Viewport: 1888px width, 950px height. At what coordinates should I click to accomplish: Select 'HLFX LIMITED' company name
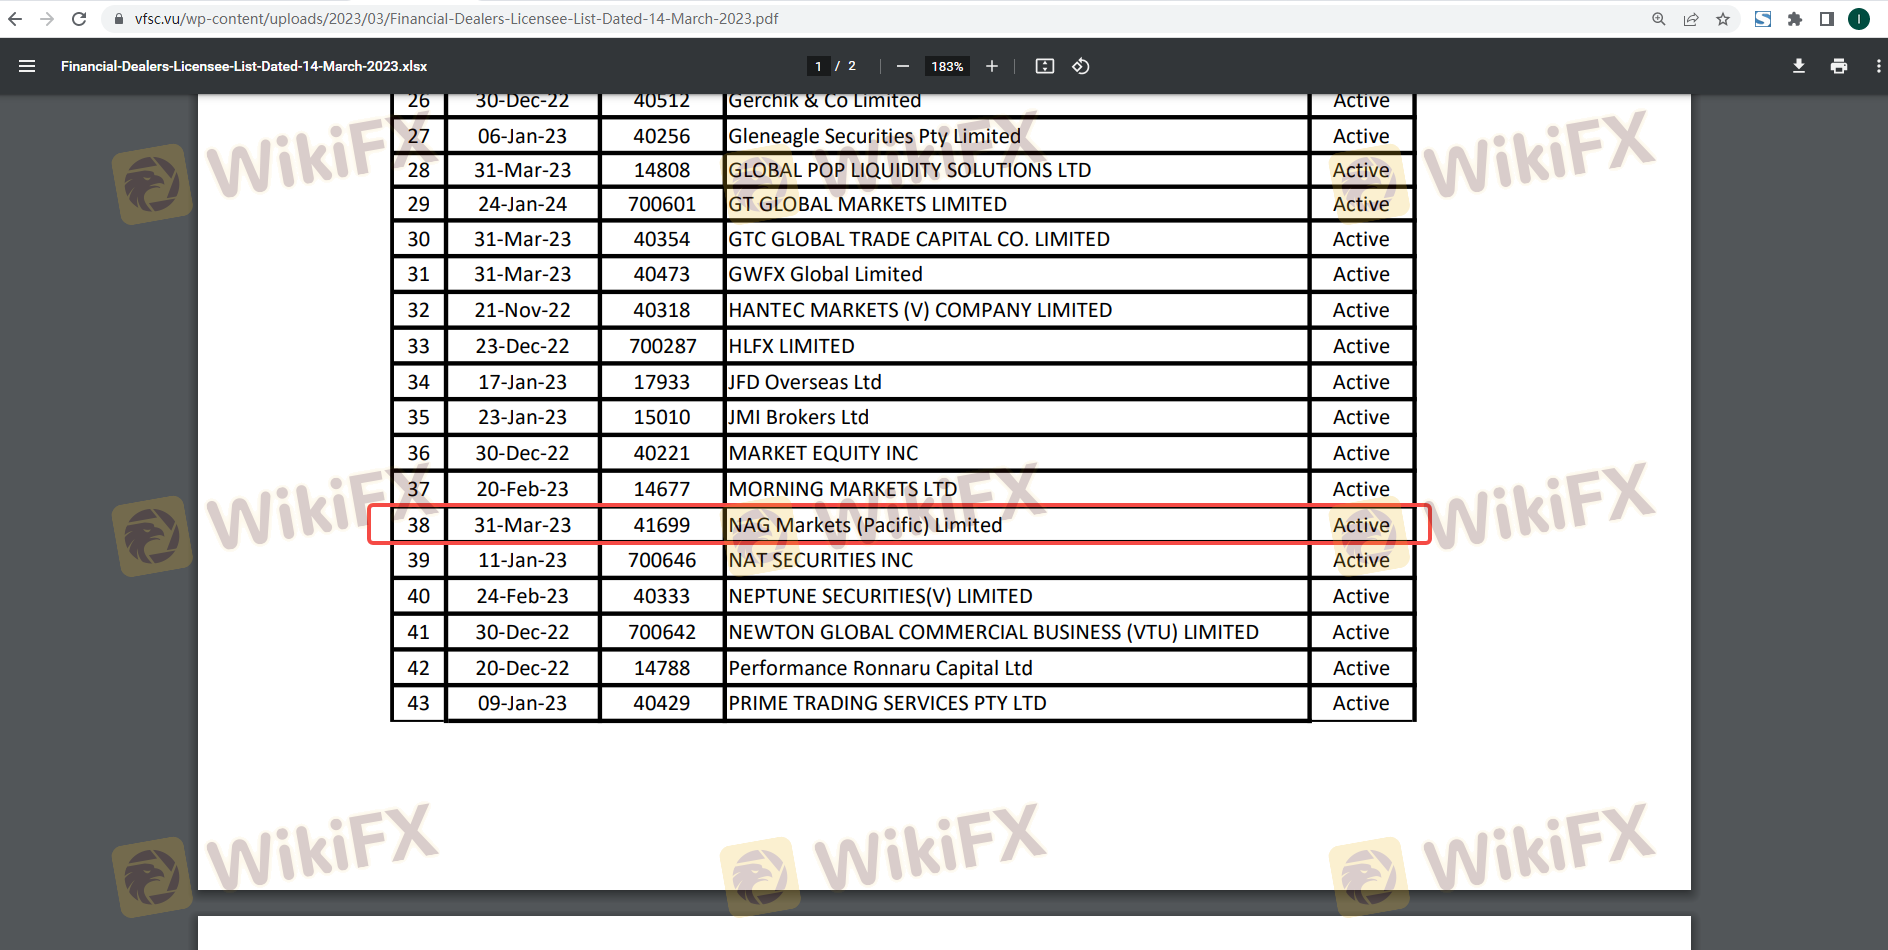(792, 346)
